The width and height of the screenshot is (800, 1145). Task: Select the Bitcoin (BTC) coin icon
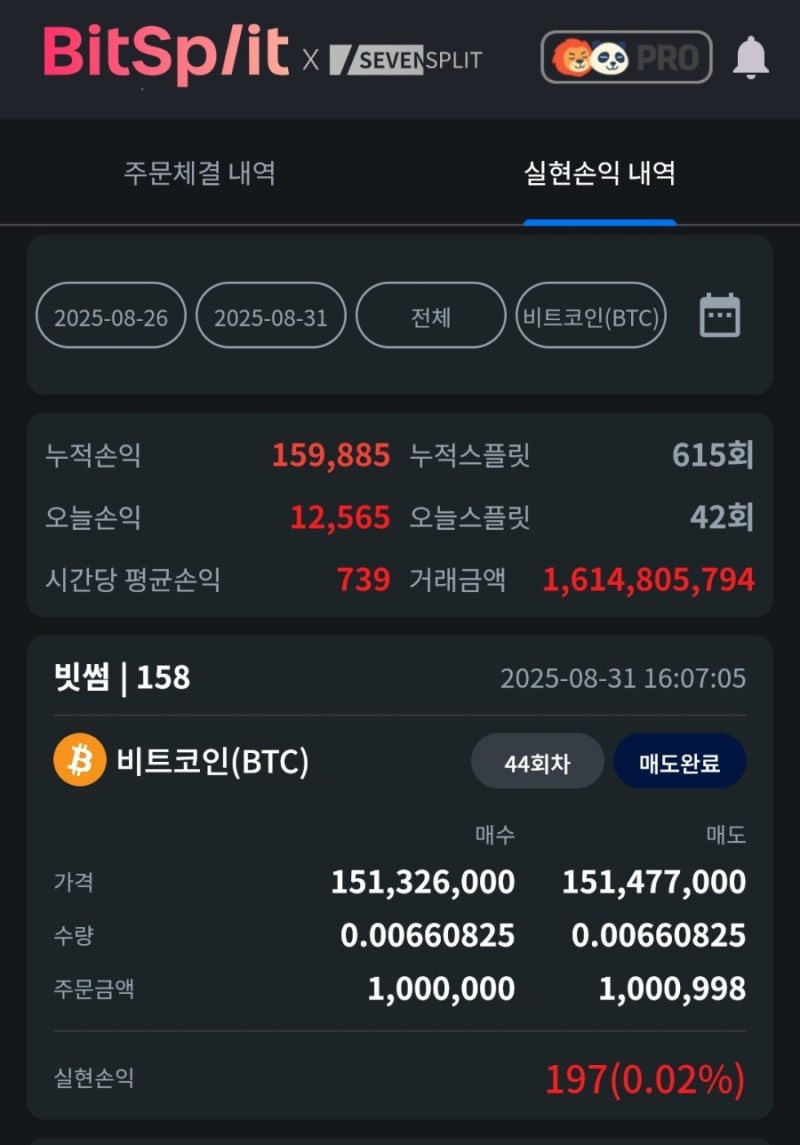79,761
